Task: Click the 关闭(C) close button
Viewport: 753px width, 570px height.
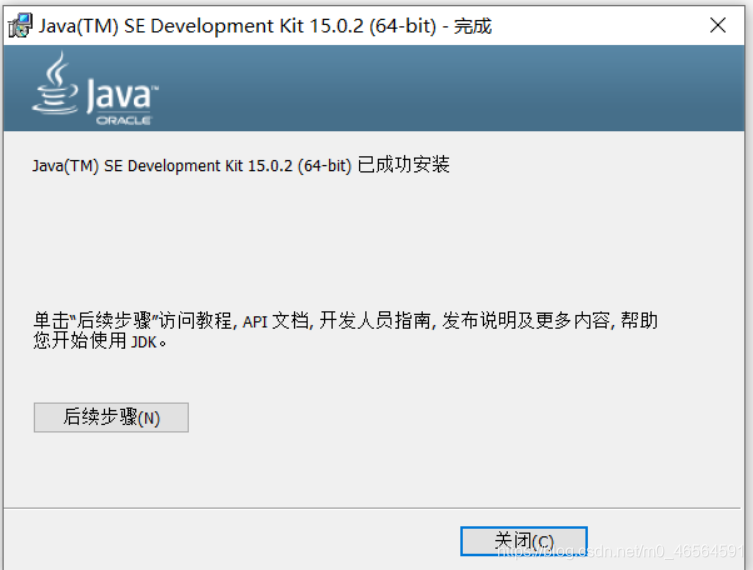Action: pyautogui.click(x=523, y=541)
